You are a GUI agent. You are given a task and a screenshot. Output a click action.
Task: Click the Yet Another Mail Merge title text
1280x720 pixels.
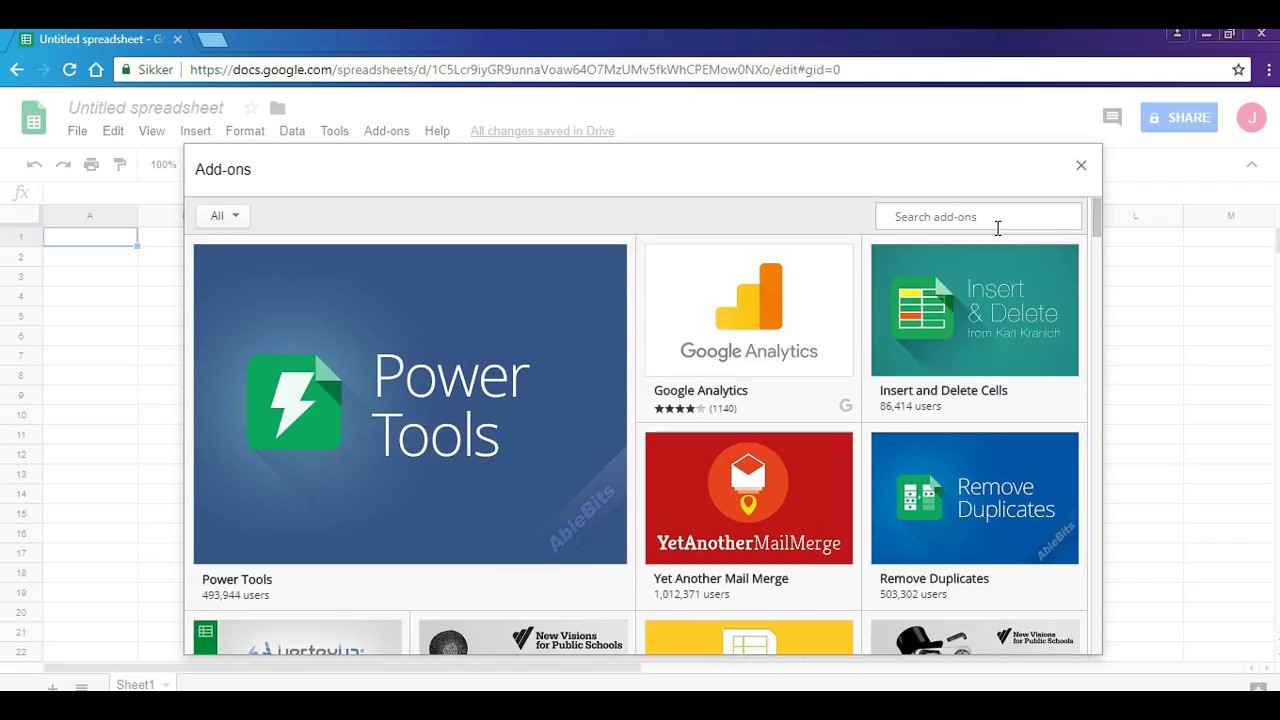click(721, 578)
